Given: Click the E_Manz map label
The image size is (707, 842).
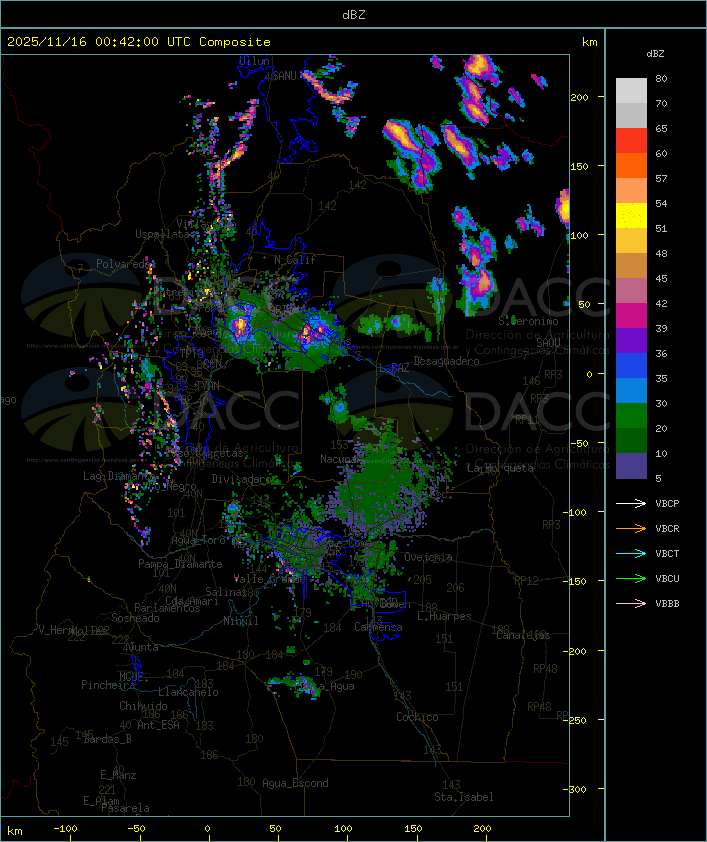Looking at the screenshot, I should 118,775.
